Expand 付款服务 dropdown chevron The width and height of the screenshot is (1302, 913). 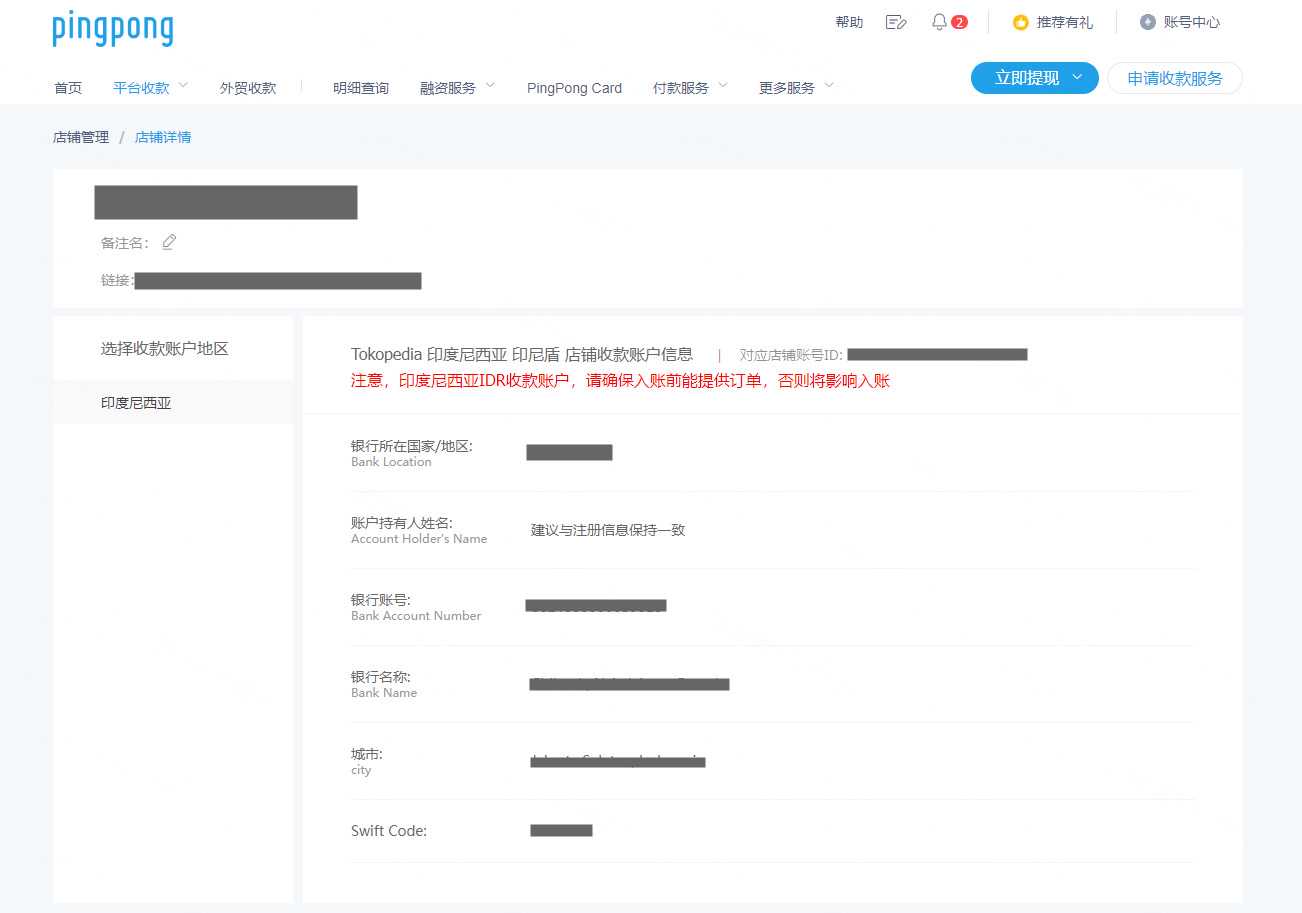click(723, 86)
